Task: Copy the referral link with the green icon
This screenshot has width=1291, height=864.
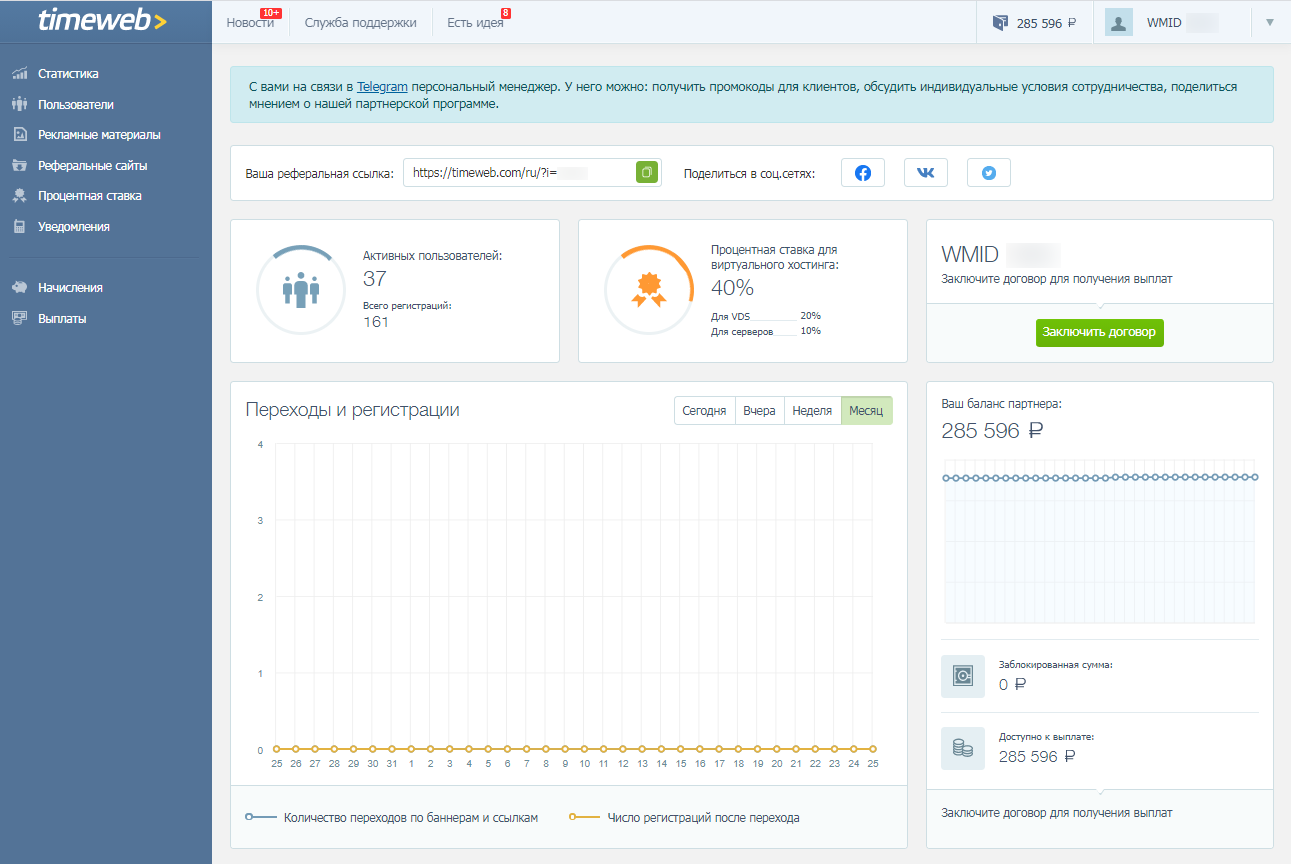Action: (647, 173)
